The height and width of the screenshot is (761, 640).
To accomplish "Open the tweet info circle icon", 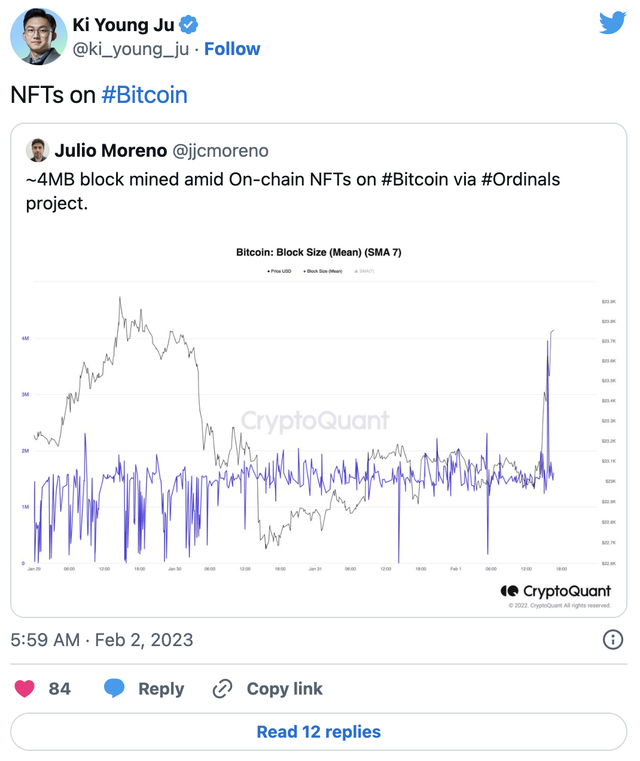I will point(613,639).
